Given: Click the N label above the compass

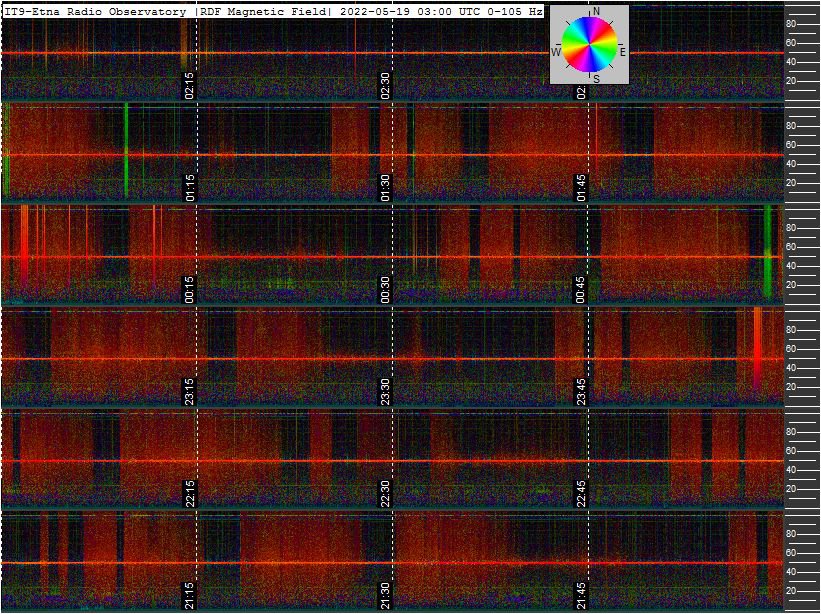Looking at the screenshot, I should pyautogui.click(x=596, y=12).
